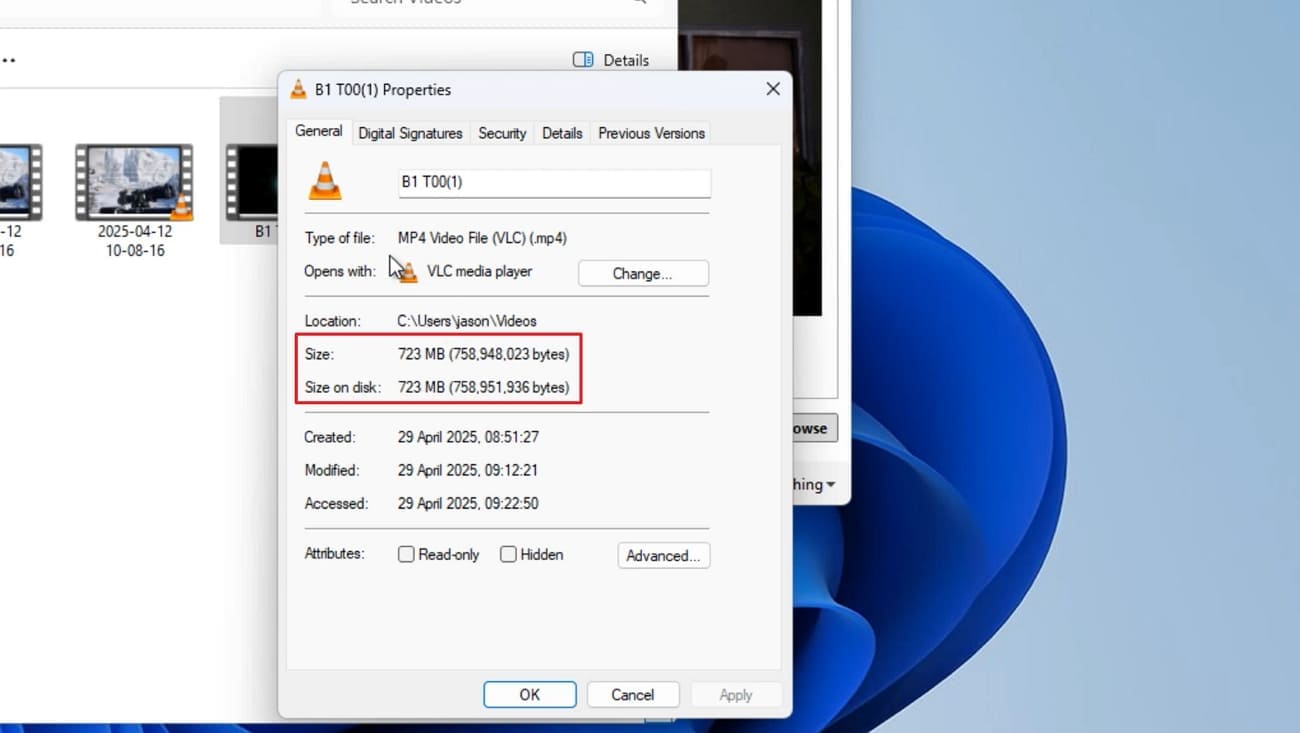This screenshot has width=1300, height=733.
Task: Click the VLC icon in the Properties title bar
Action: pos(297,89)
